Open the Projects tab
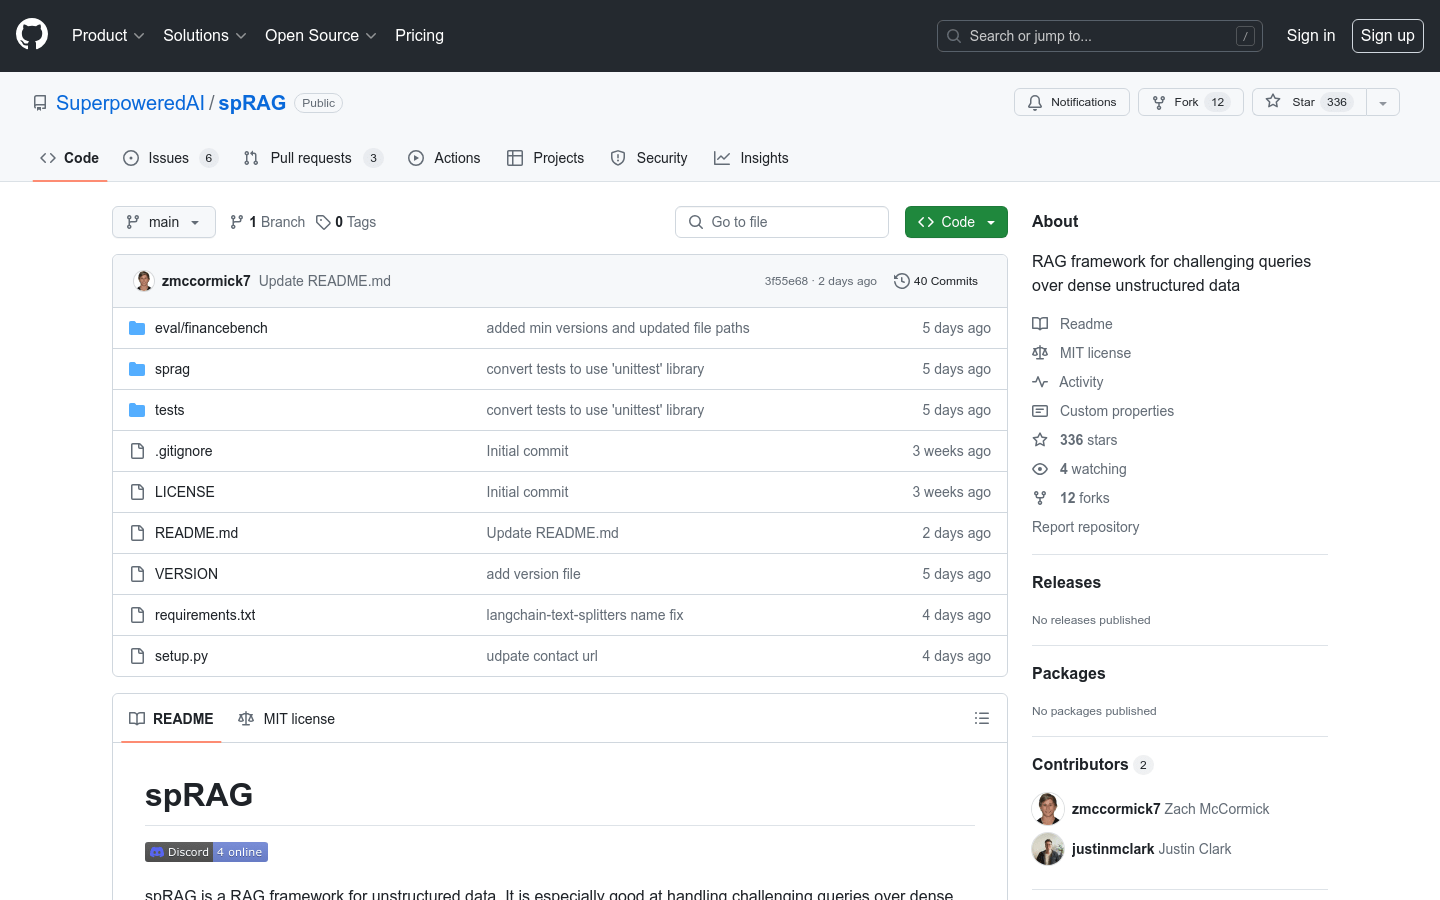 tap(546, 158)
